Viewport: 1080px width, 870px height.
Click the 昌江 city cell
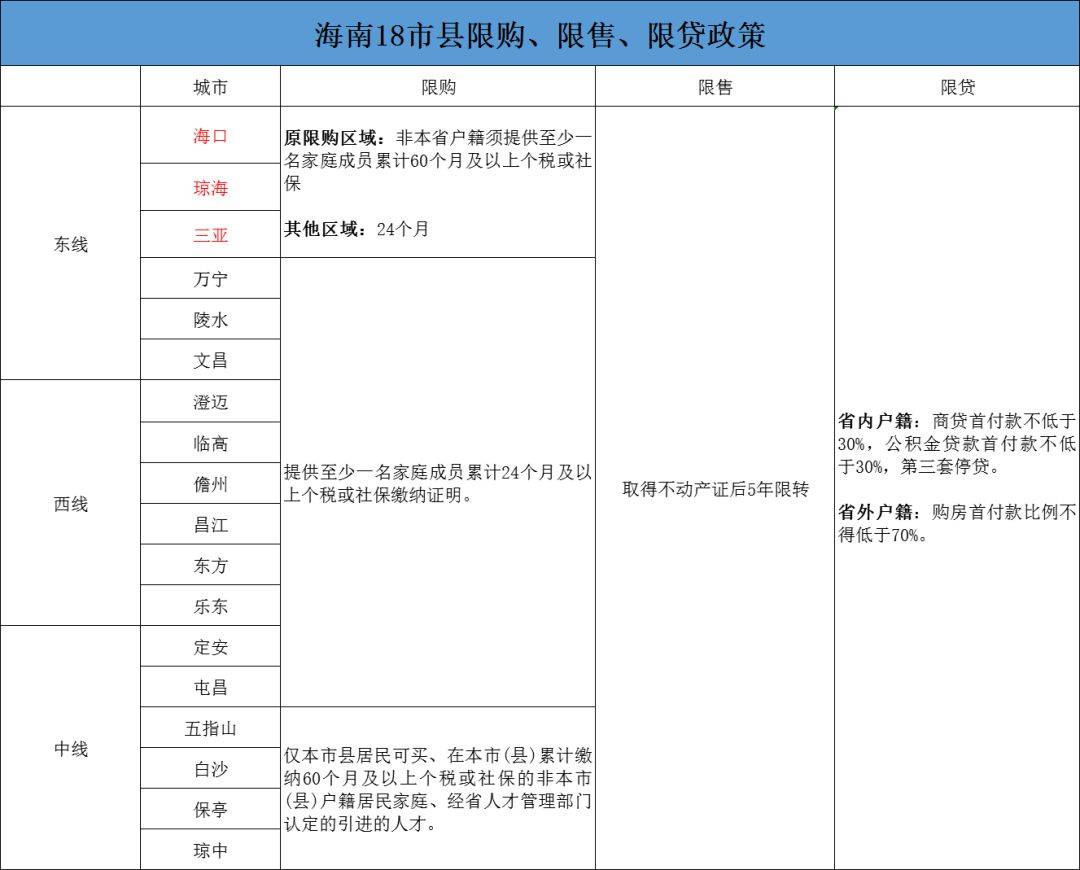211,524
